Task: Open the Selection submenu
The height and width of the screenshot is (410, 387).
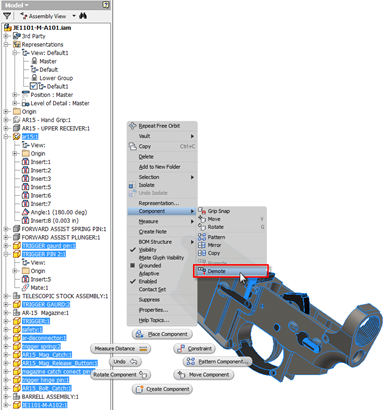Action: click(x=162, y=177)
